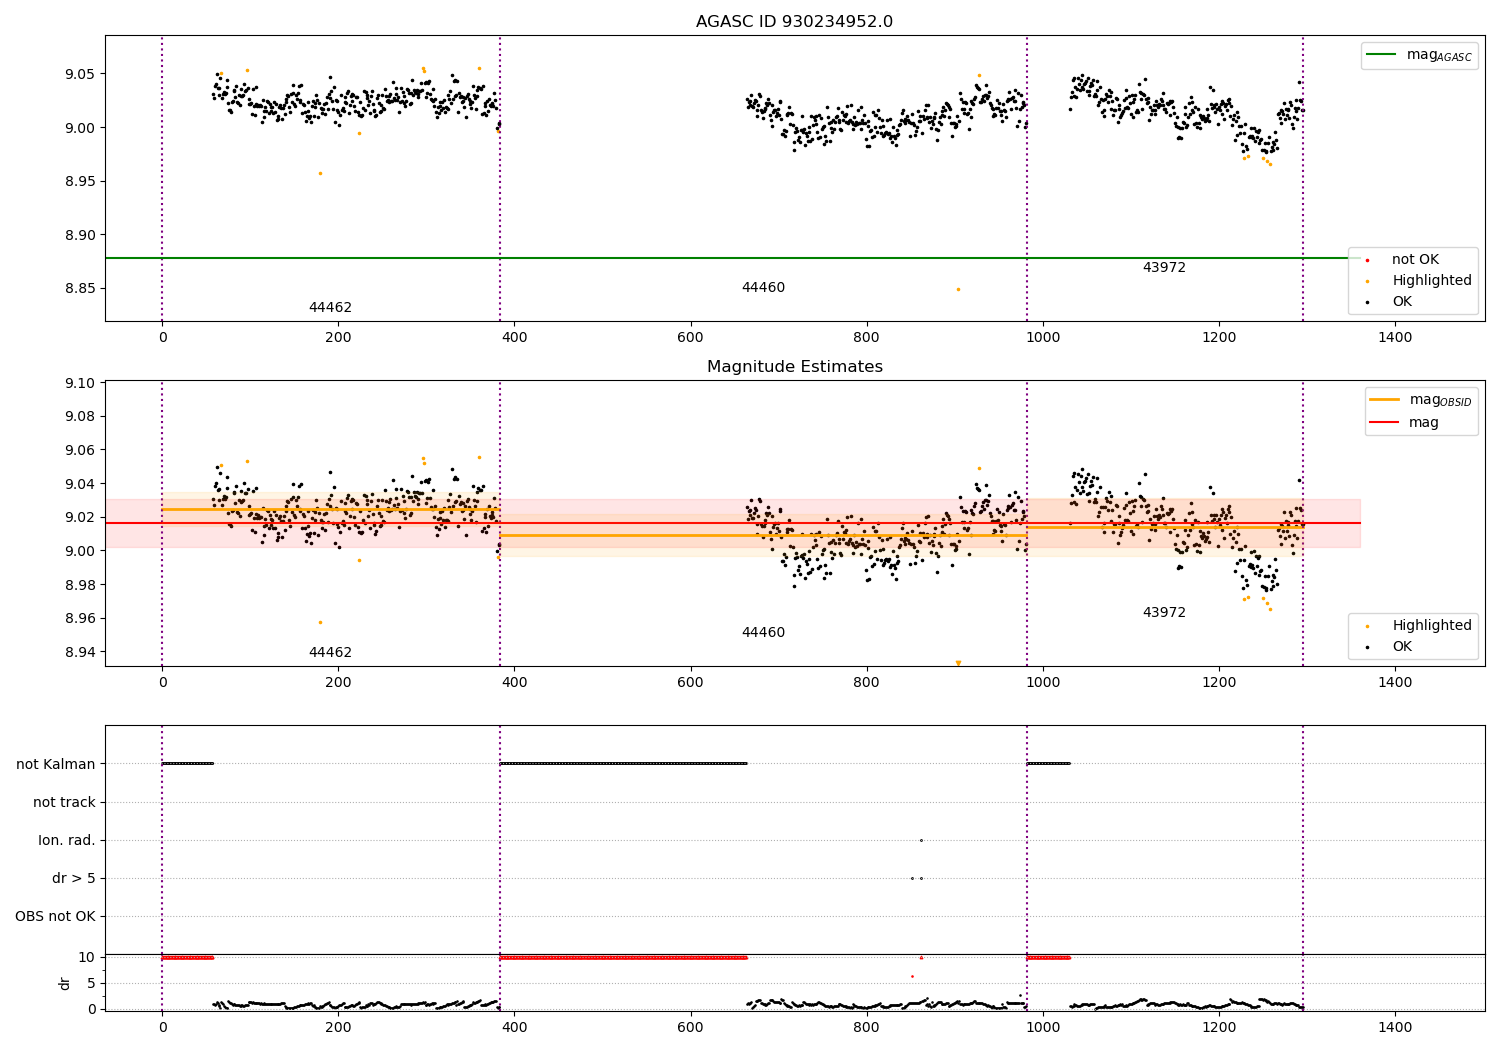Click "OK" legend entry in top plot

(1402, 301)
